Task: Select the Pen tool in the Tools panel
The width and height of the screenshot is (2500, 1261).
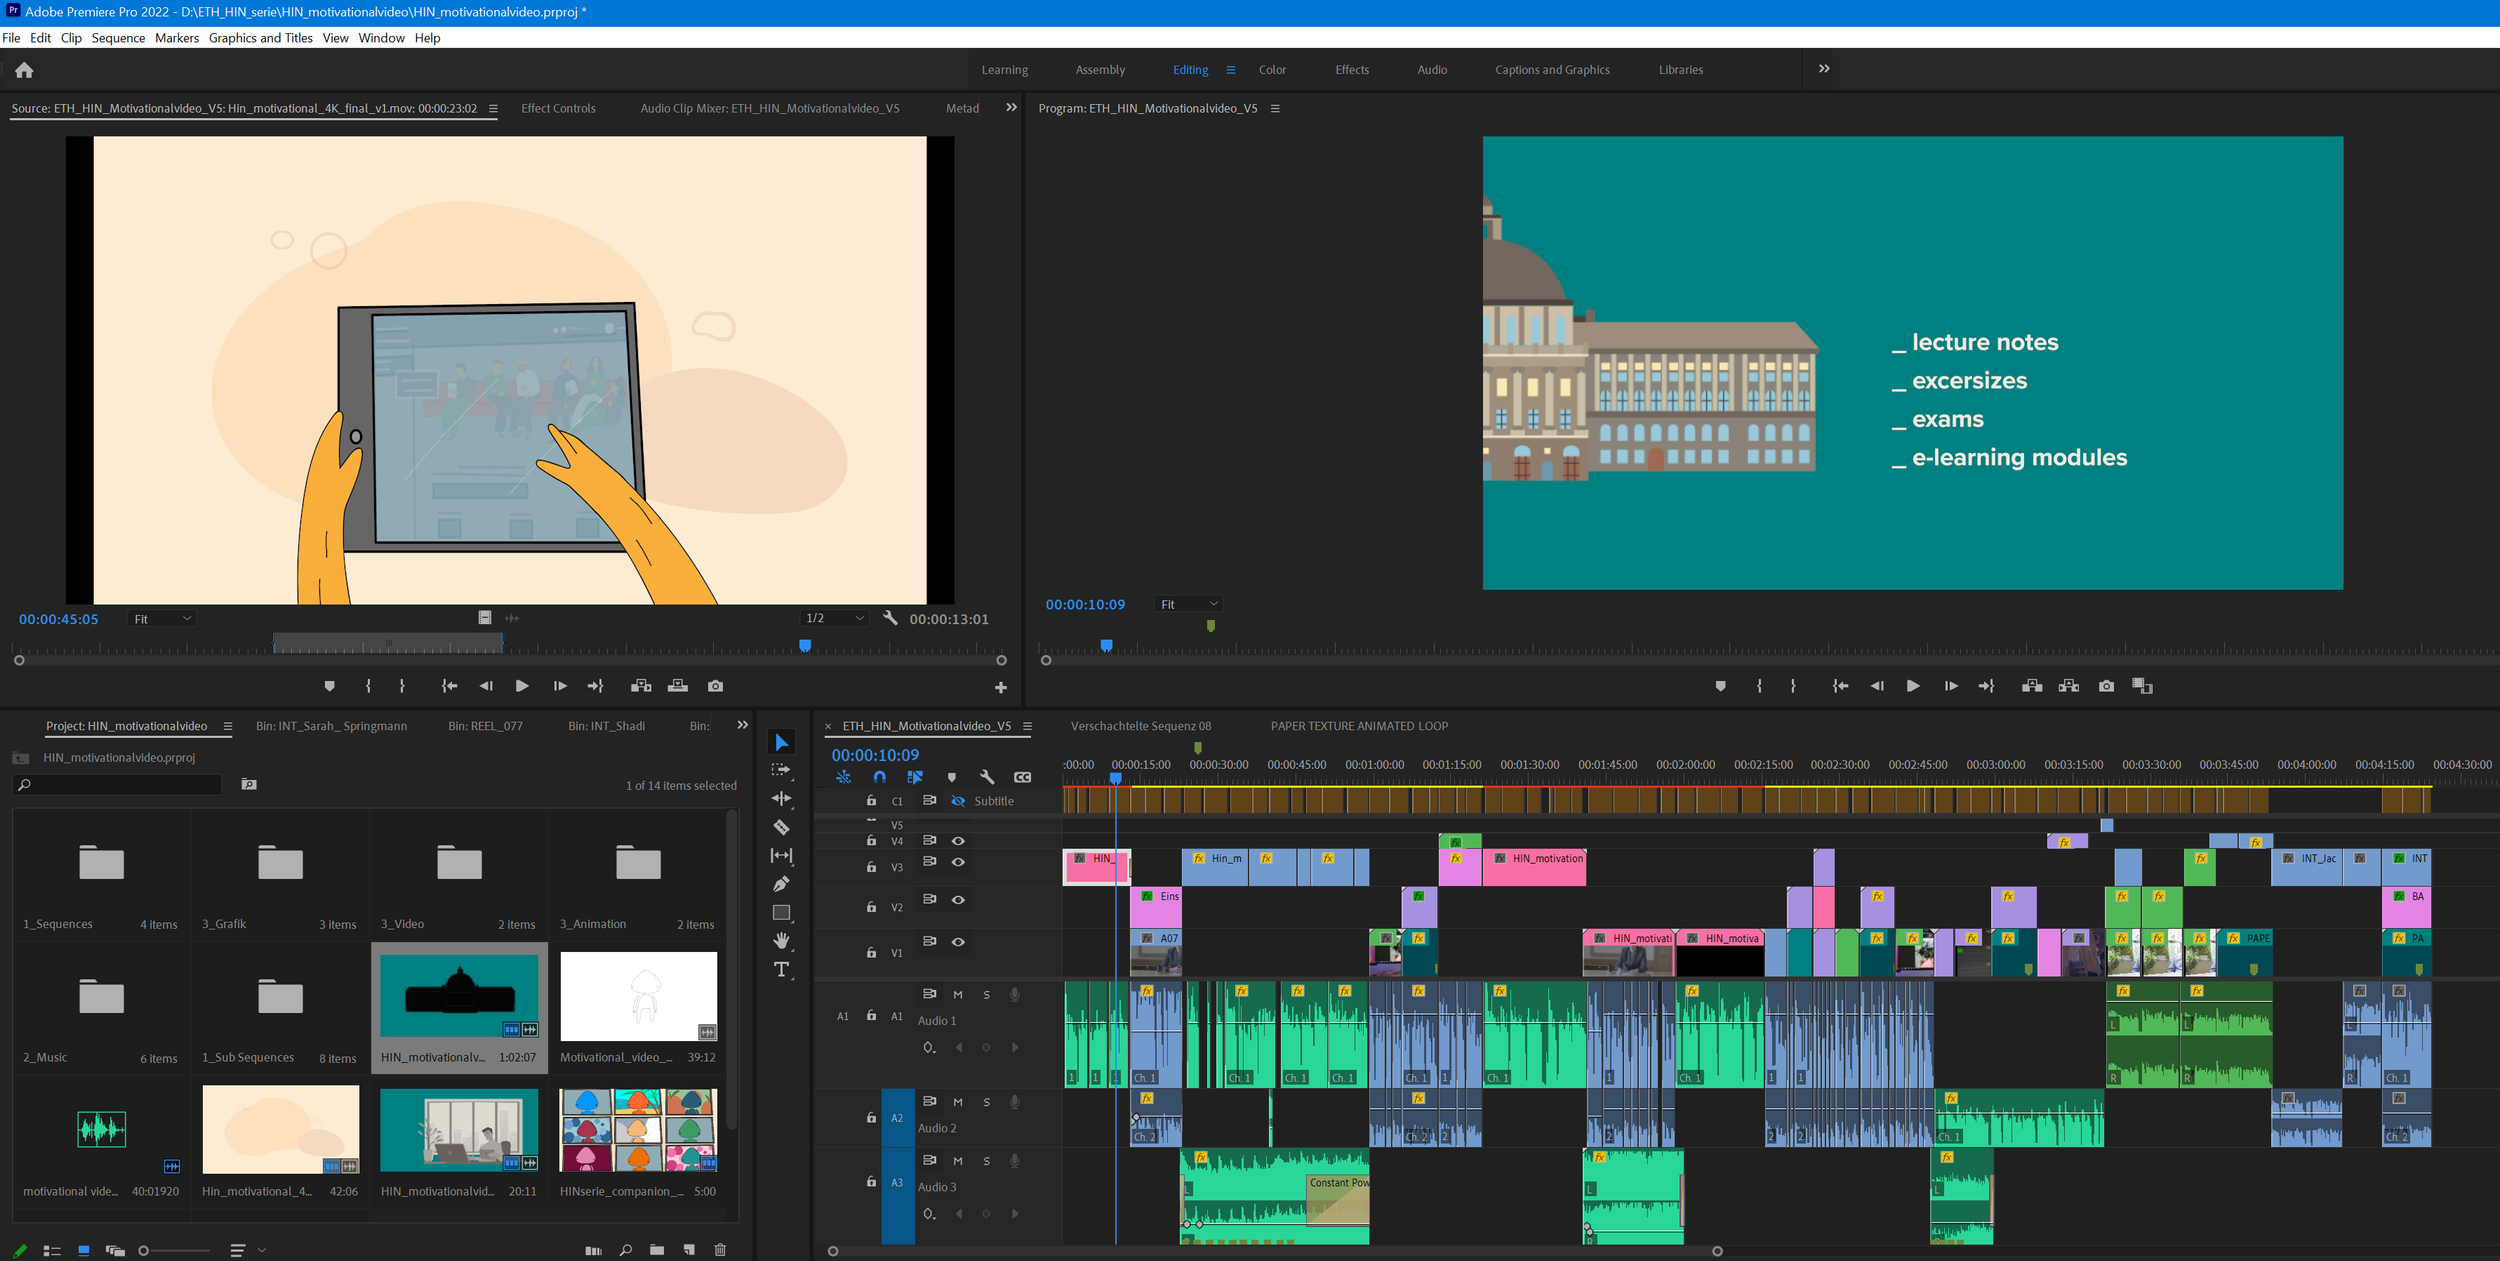Action: pyautogui.click(x=782, y=883)
